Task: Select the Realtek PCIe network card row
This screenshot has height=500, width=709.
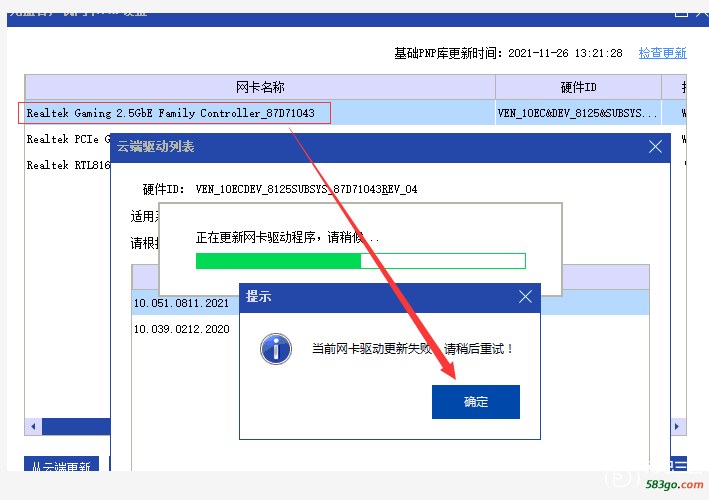Action: tap(68, 139)
